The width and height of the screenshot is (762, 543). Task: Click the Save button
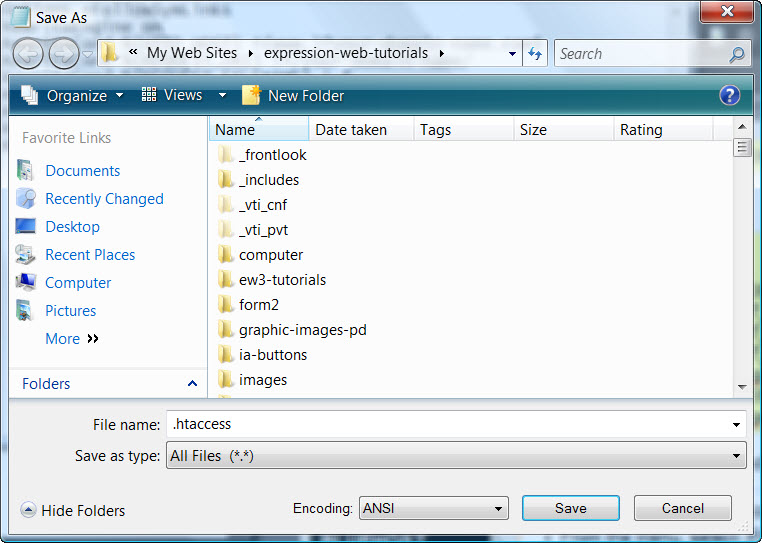571,508
